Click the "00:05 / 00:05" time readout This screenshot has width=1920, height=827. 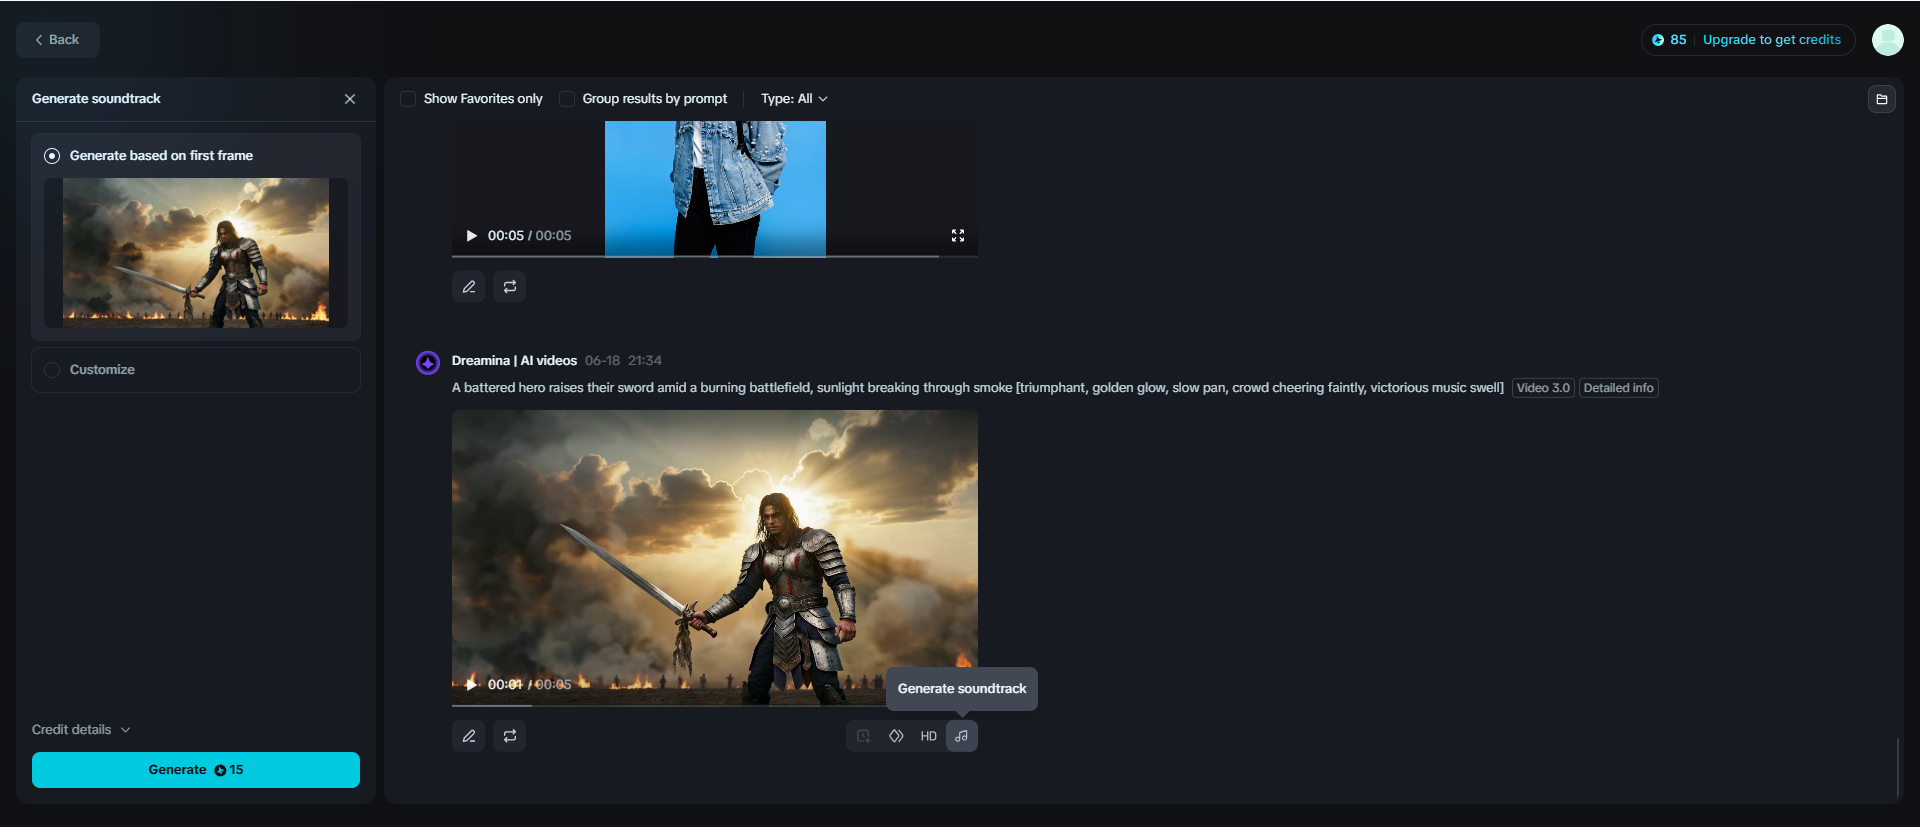(x=530, y=236)
